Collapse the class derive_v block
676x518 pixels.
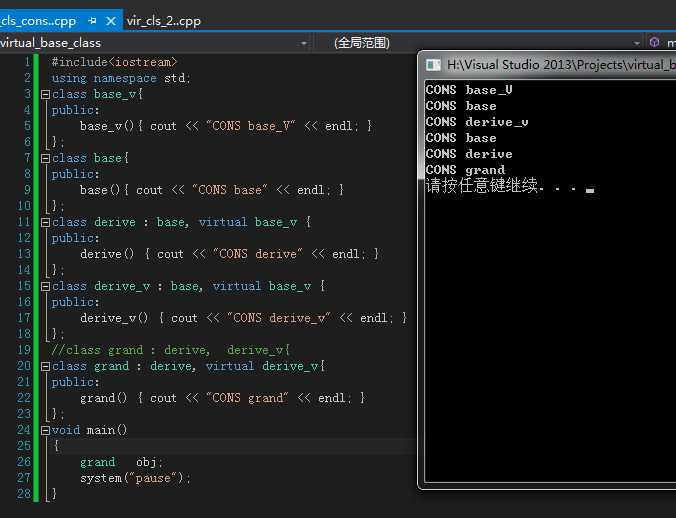[45, 286]
